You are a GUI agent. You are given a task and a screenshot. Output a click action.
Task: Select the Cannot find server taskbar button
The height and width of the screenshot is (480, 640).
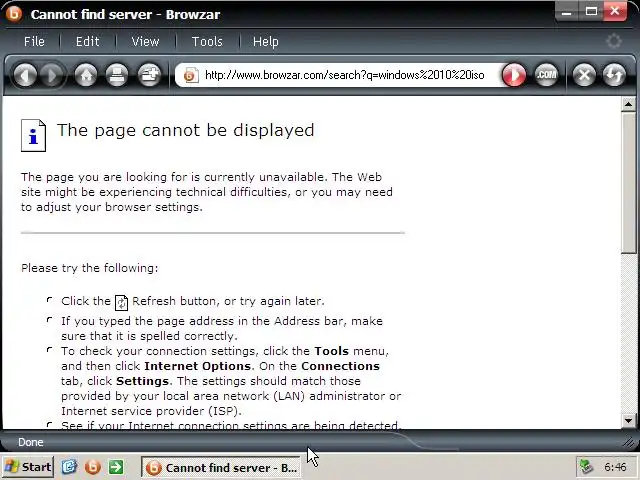tap(221, 467)
